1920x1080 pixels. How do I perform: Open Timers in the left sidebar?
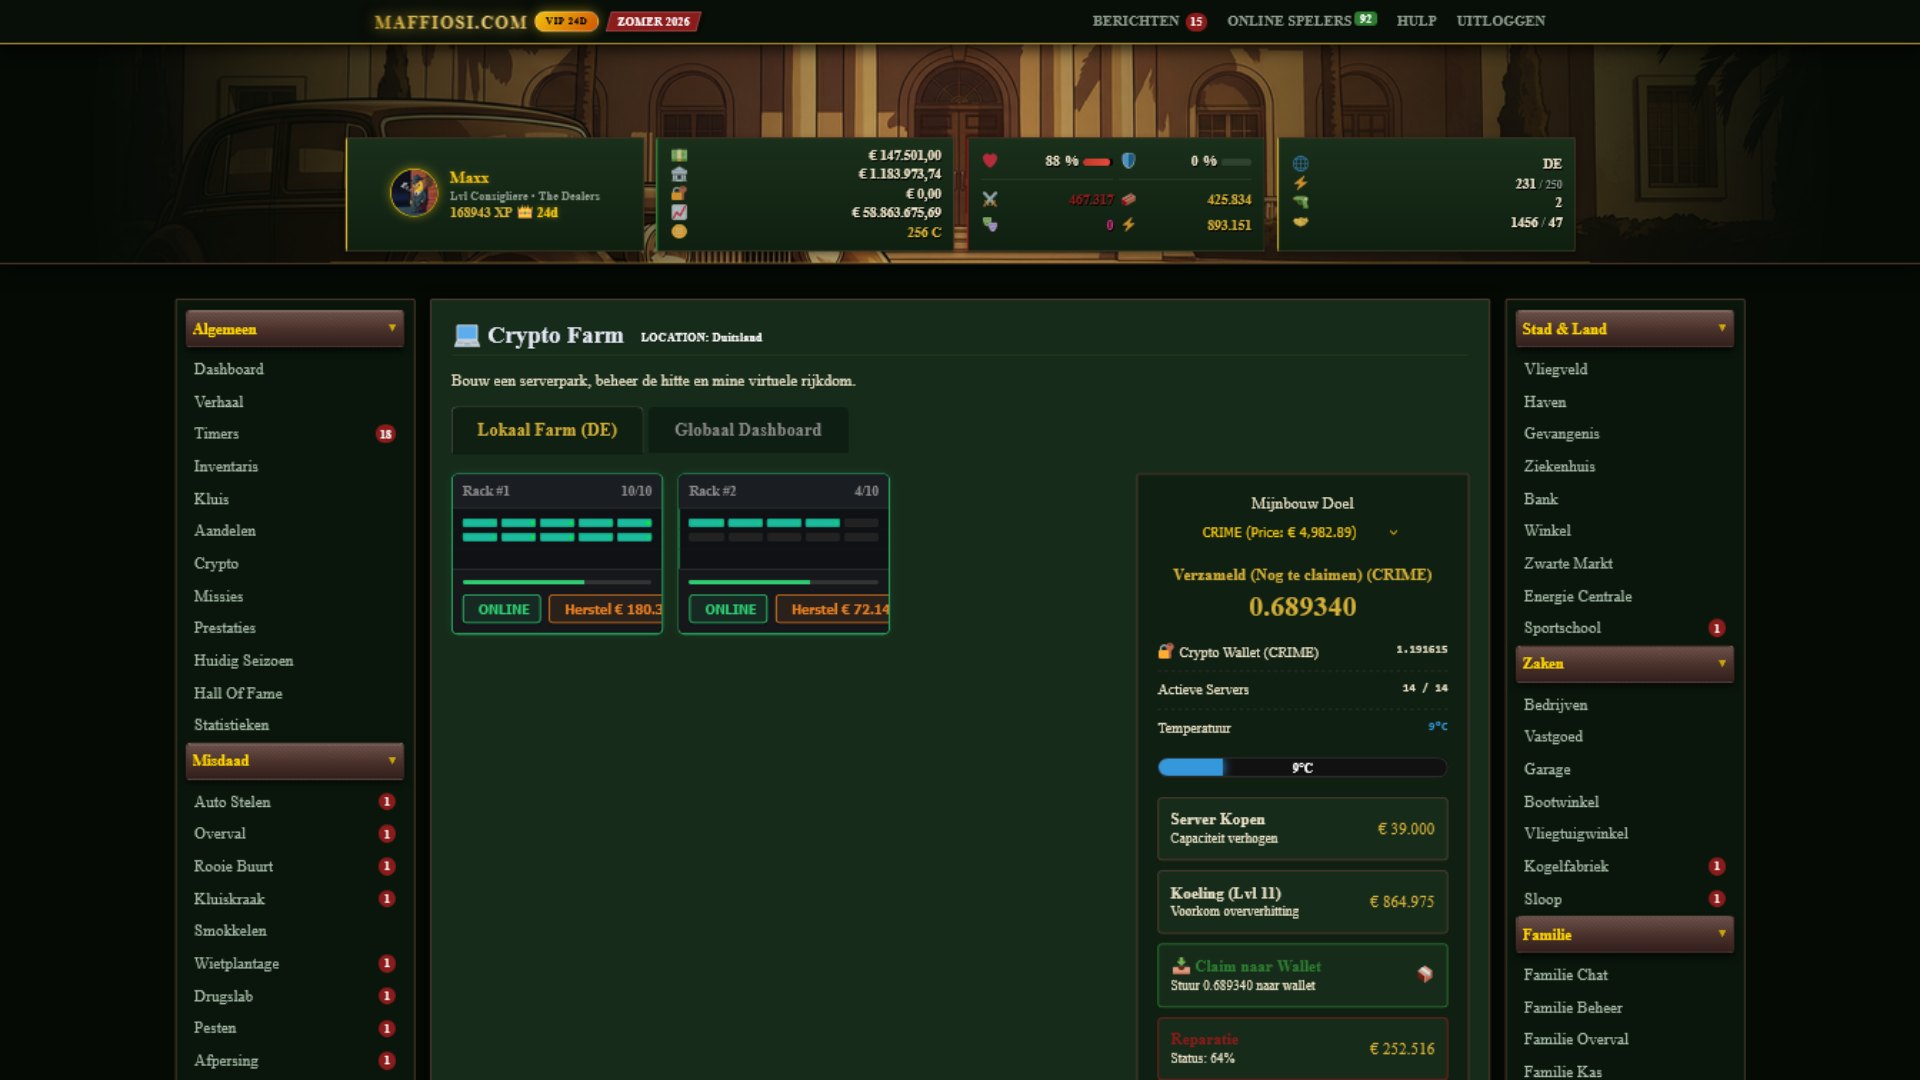point(216,433)
